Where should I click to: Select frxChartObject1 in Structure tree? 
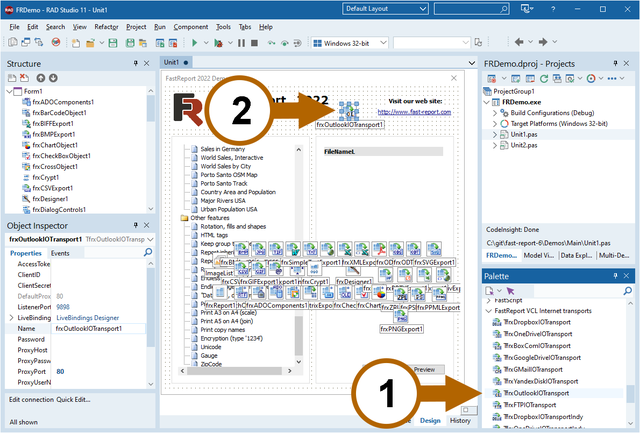pos(55,145)
